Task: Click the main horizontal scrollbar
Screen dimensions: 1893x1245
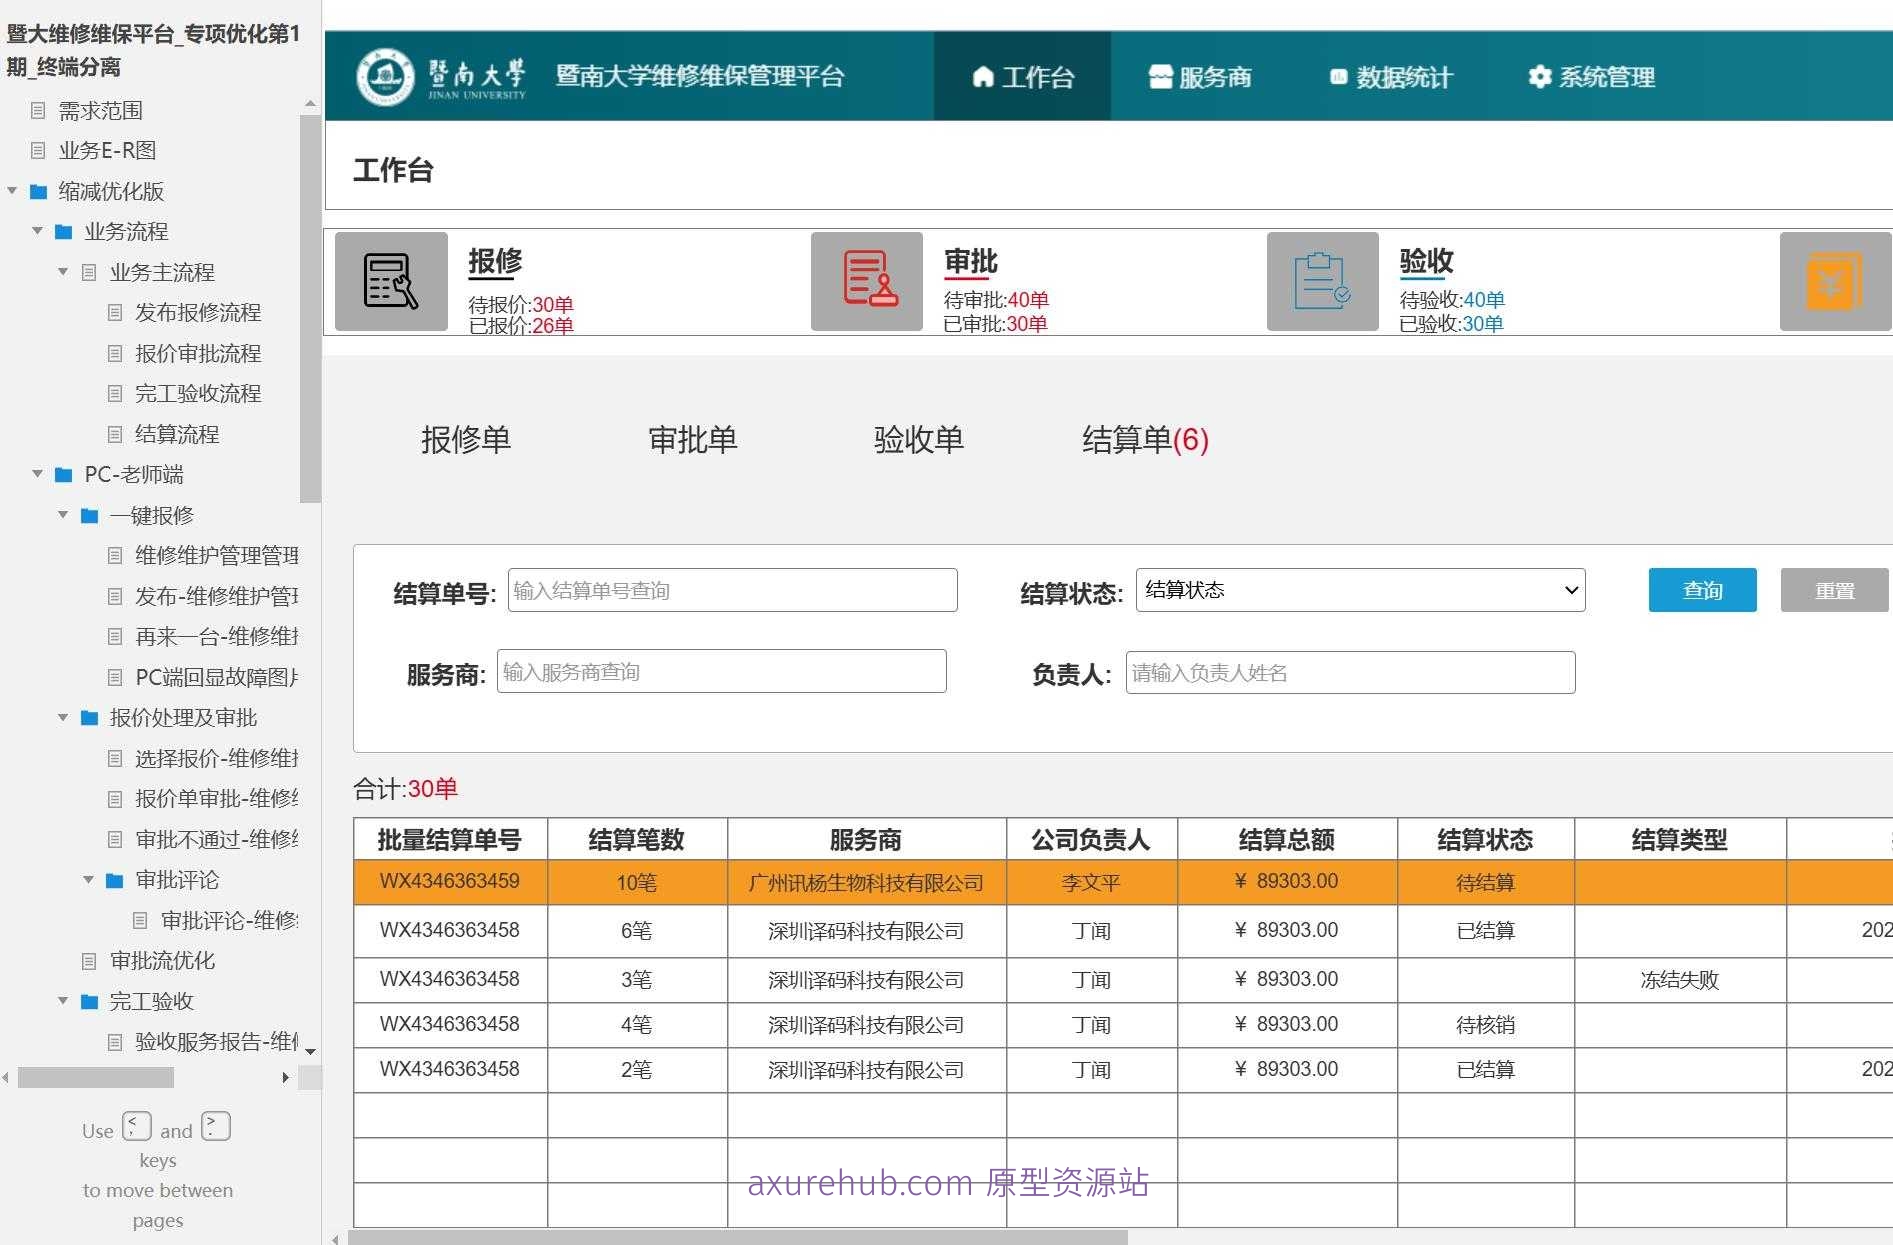Action: [x=738, y=1238]
